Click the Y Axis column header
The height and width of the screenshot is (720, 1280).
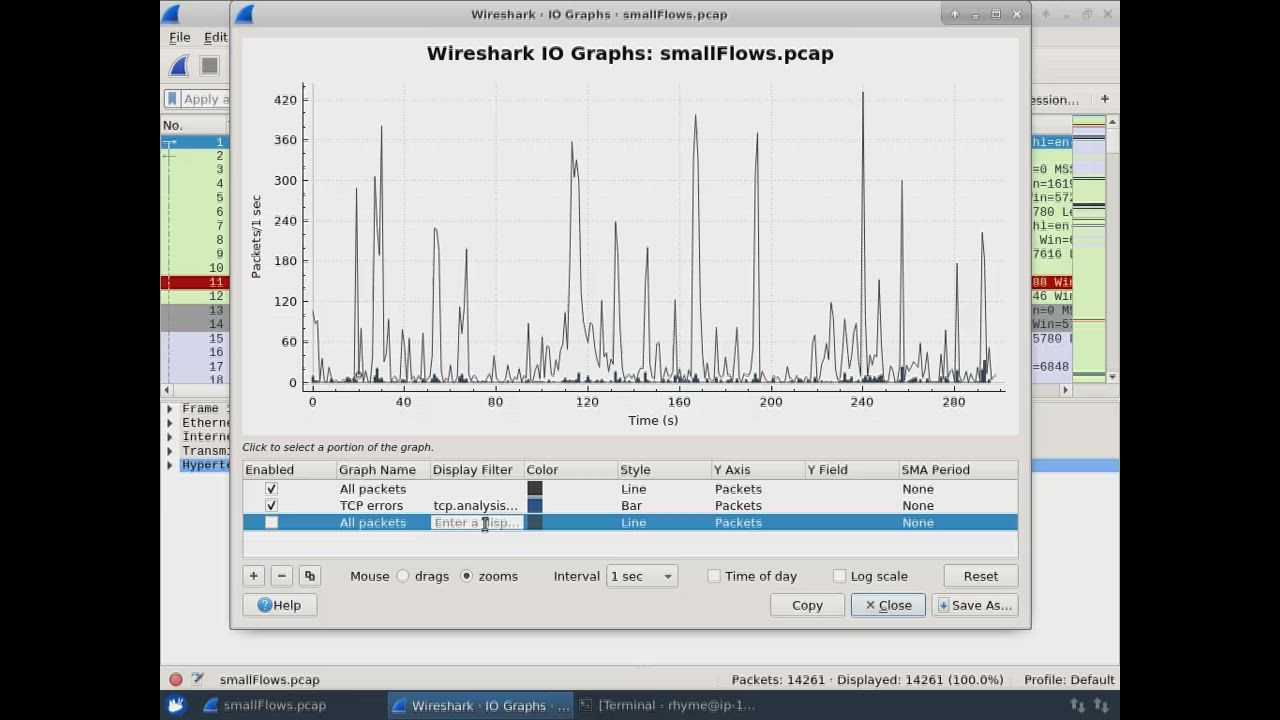758,470
